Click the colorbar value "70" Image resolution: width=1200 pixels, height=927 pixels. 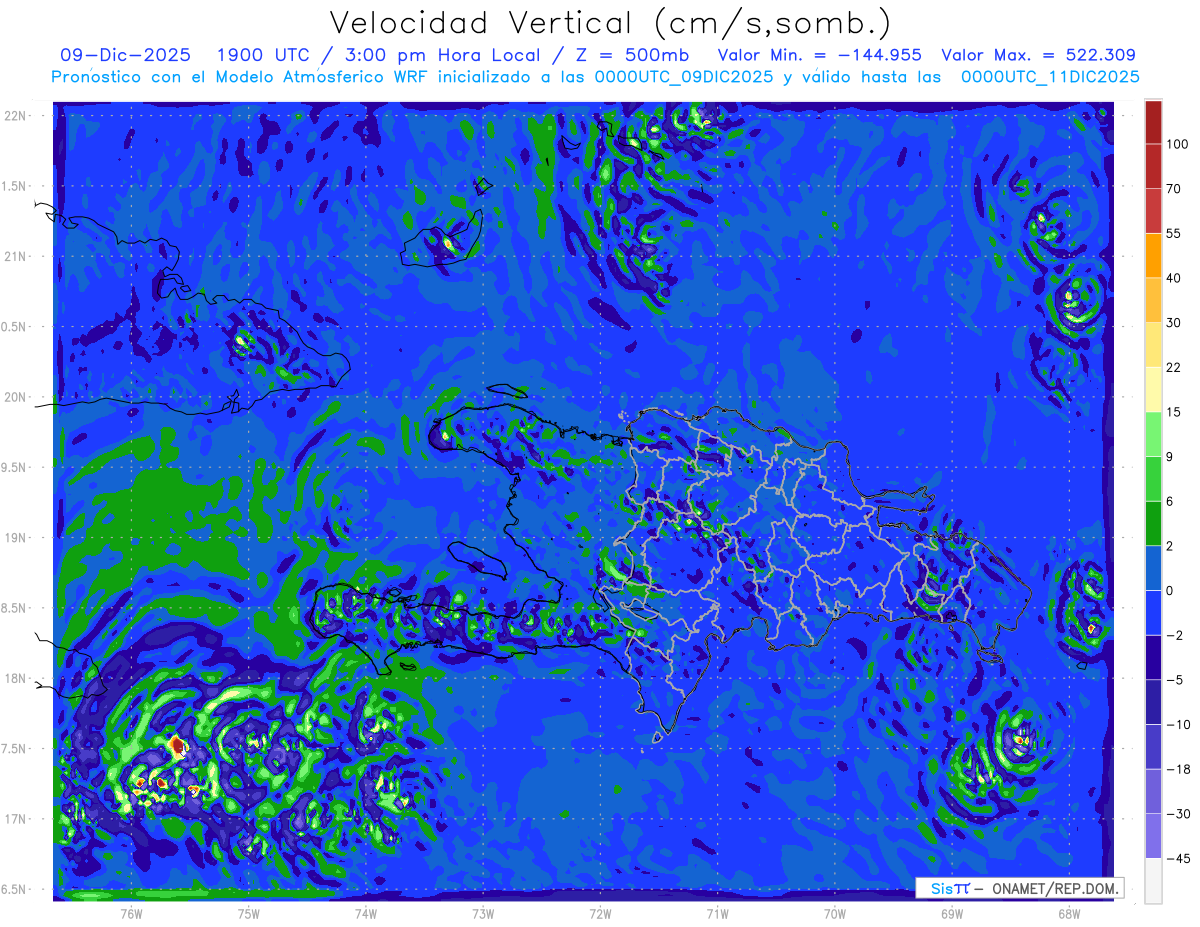1174,189
